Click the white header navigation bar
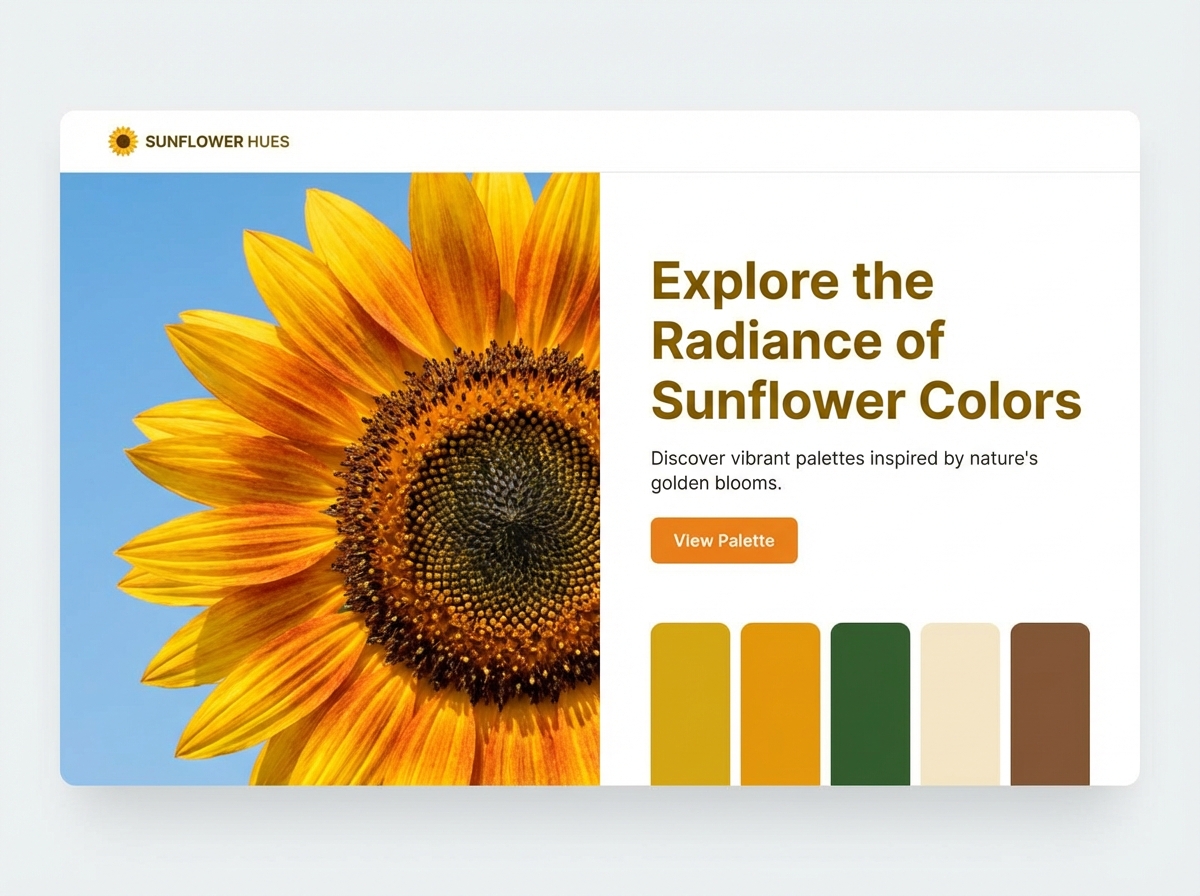Image resolution: width=1200 pixels, height=896 pixels. 600,141
